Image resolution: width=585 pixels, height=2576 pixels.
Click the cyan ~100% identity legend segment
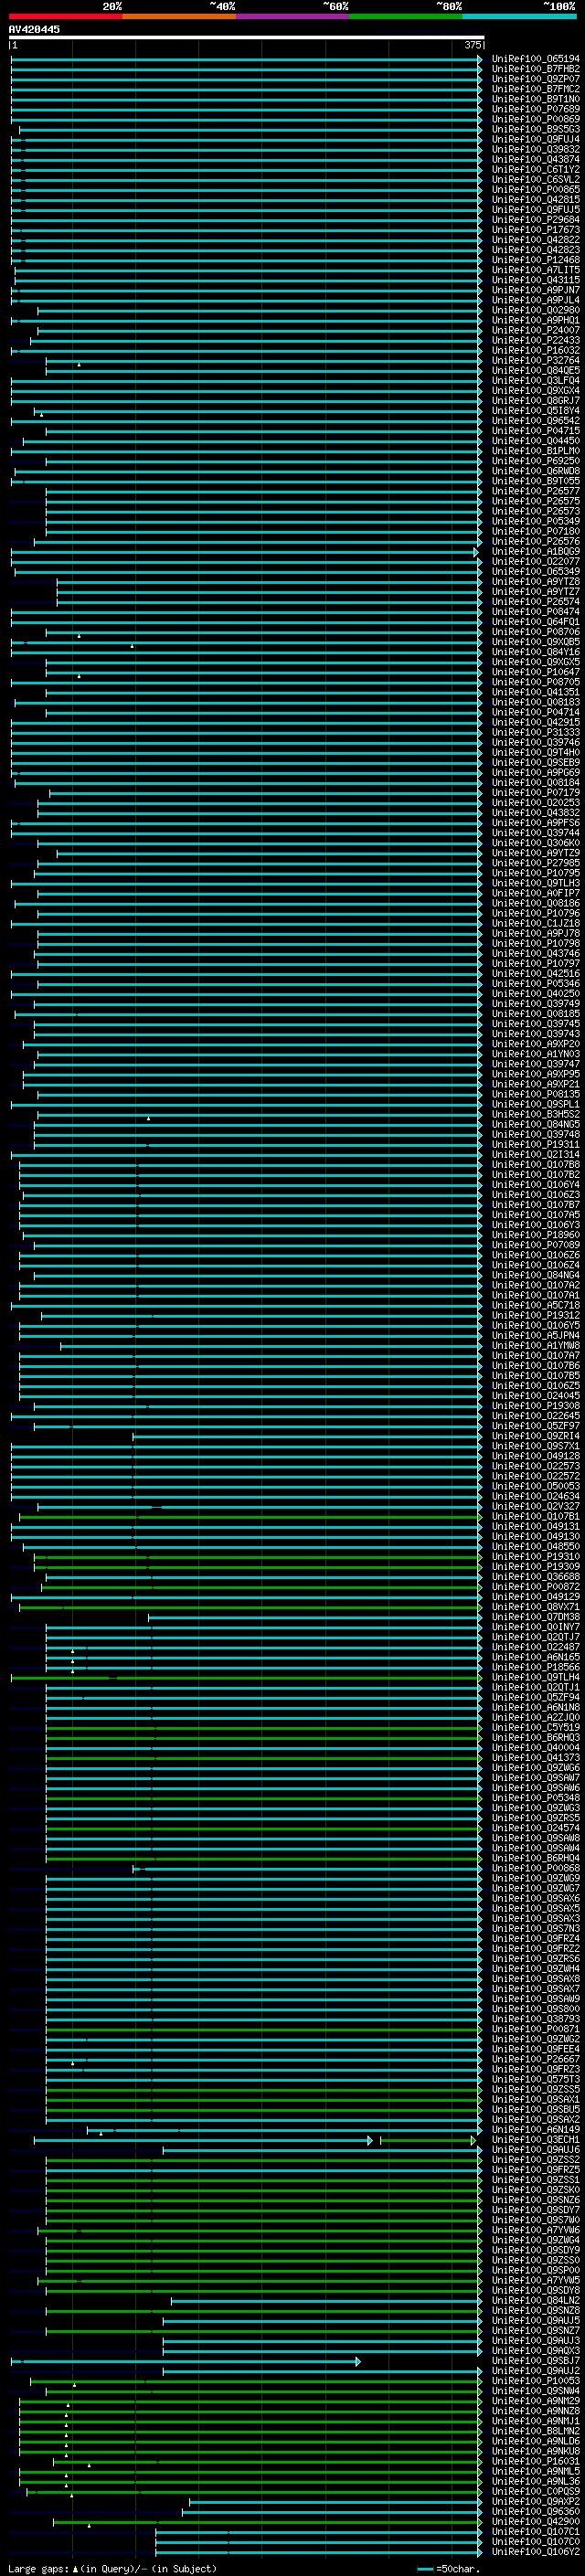[x=519, y=16]
